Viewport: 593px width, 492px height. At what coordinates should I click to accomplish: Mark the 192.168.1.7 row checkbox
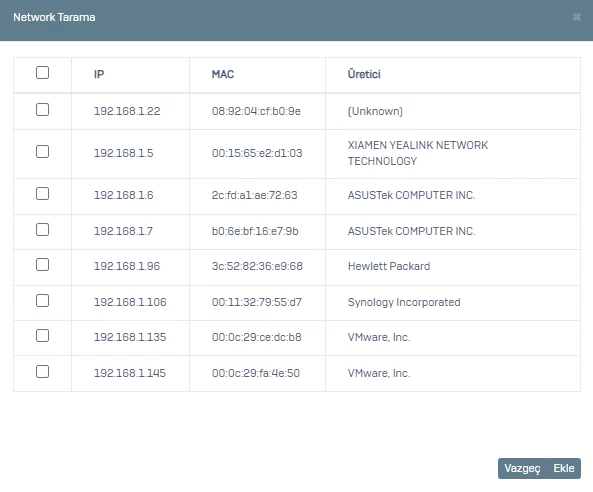point(42,230)
